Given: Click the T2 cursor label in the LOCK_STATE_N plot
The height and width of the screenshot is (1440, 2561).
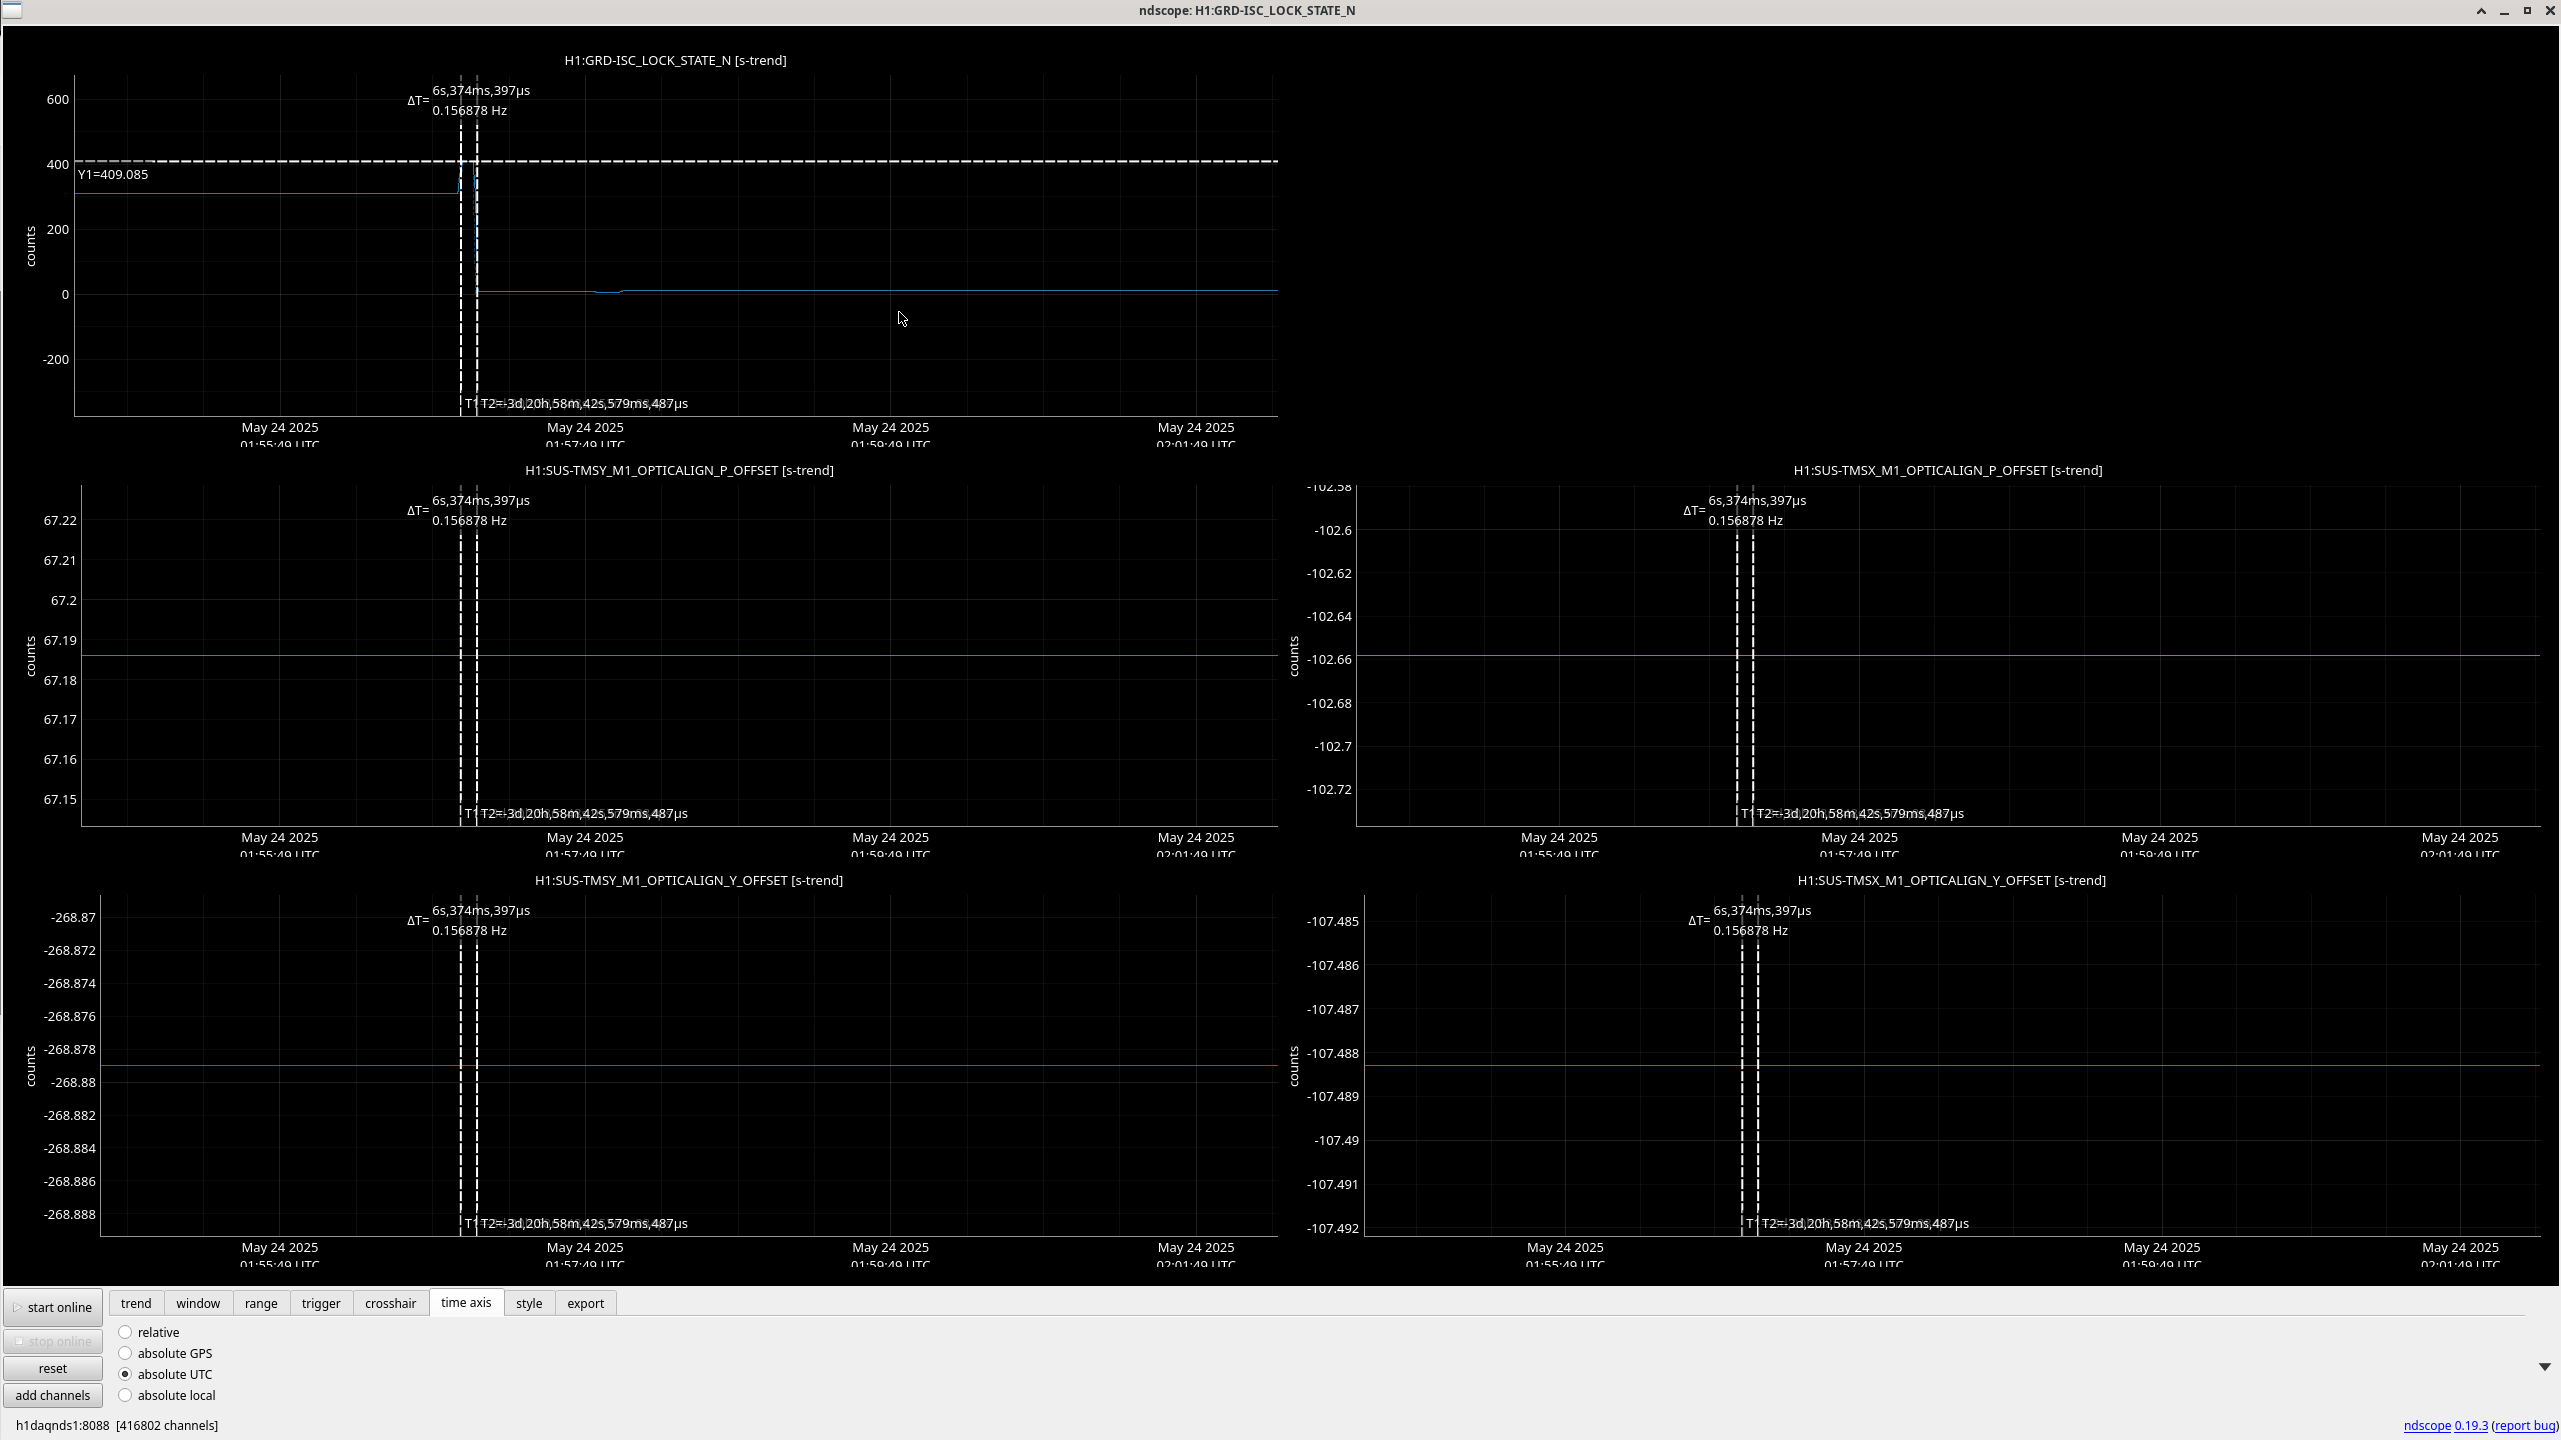Looking at the screenshot, I should 584,403.
